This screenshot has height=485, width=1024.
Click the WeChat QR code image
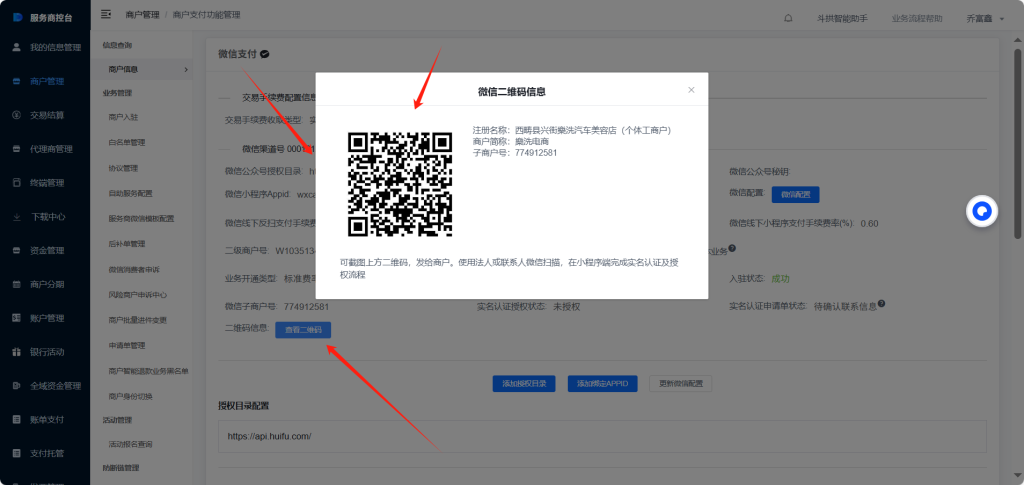pos(400,184)
